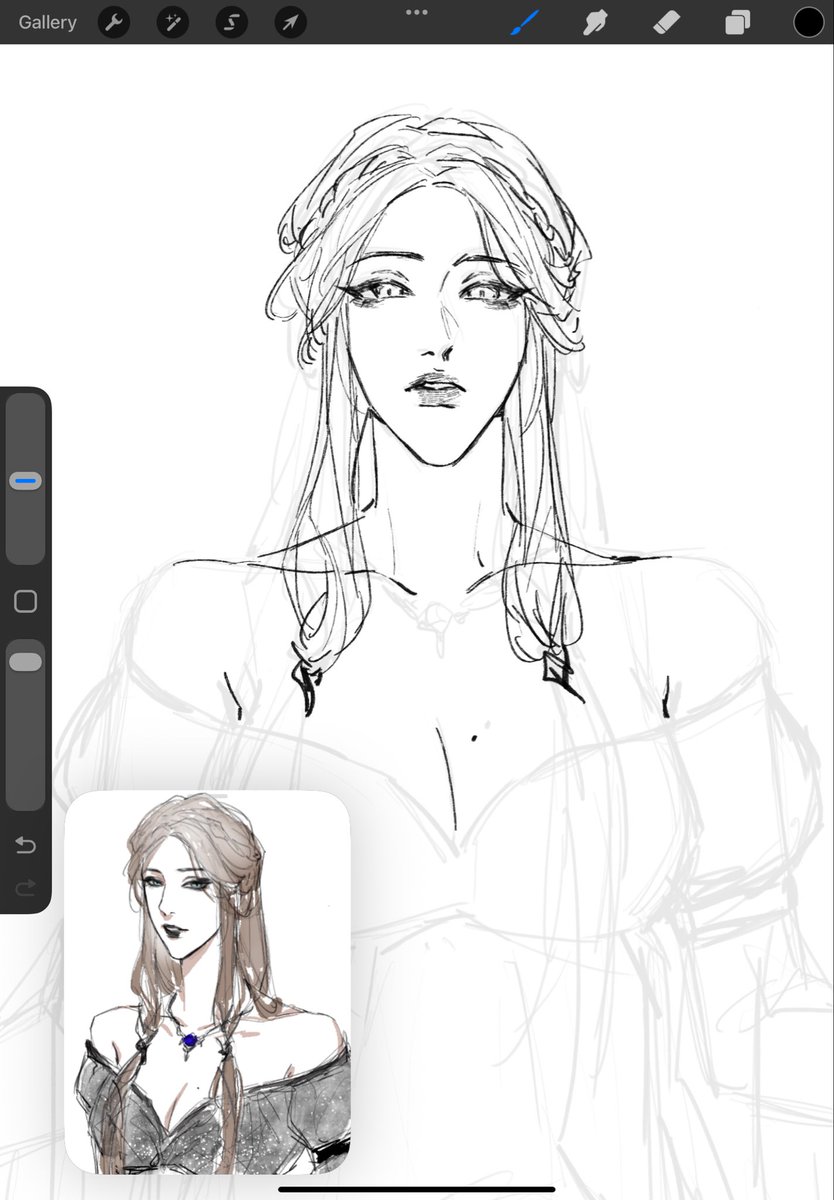Open the Actions wrench menu

[114, 22]
